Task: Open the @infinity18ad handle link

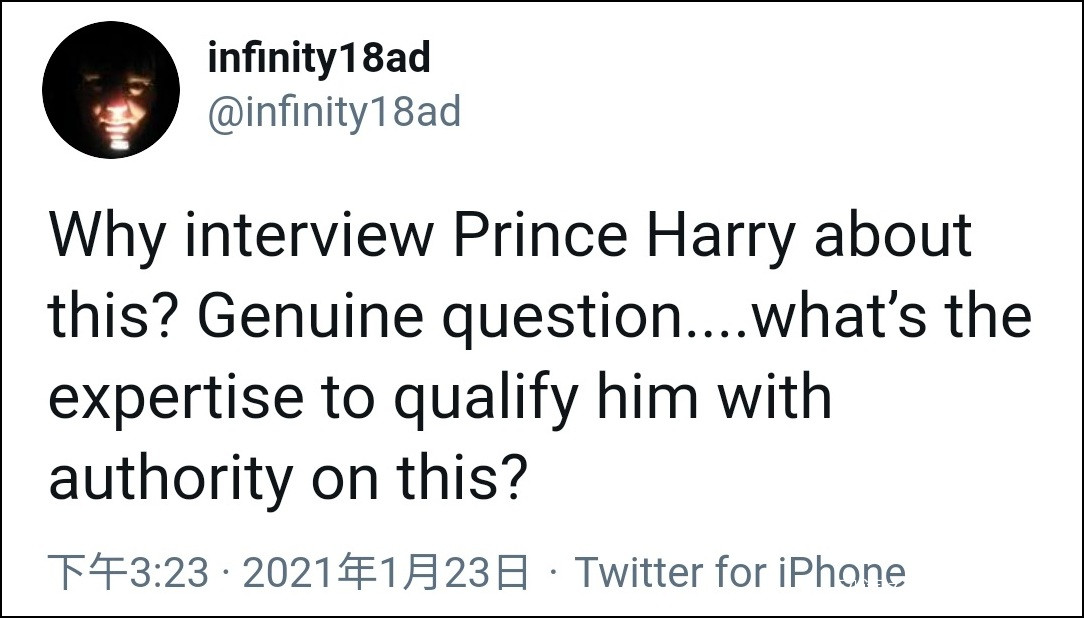Action: tap(333, 112)
